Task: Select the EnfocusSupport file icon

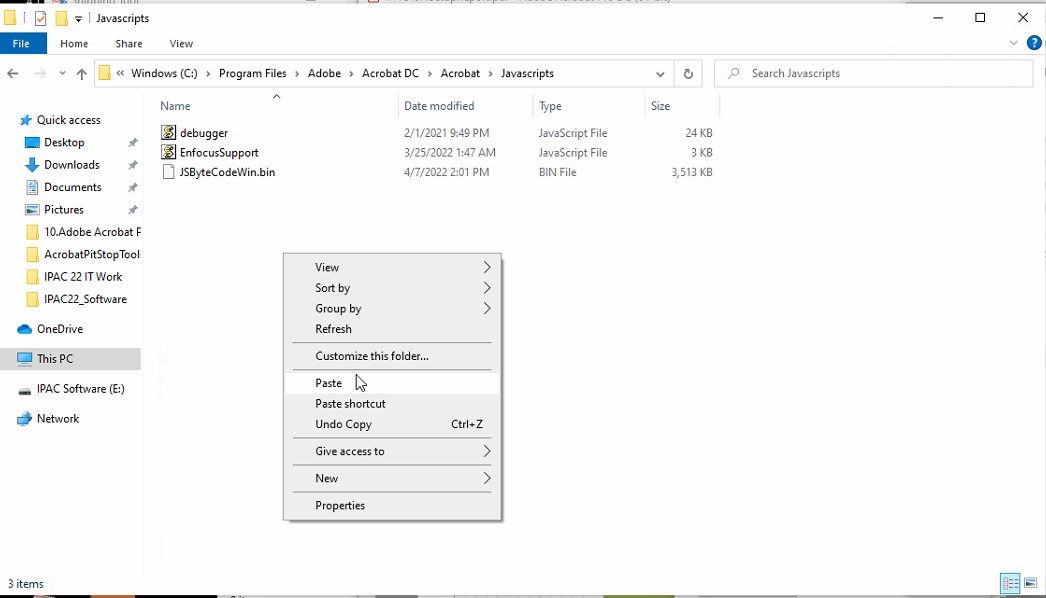Action: tap(168, 153)
